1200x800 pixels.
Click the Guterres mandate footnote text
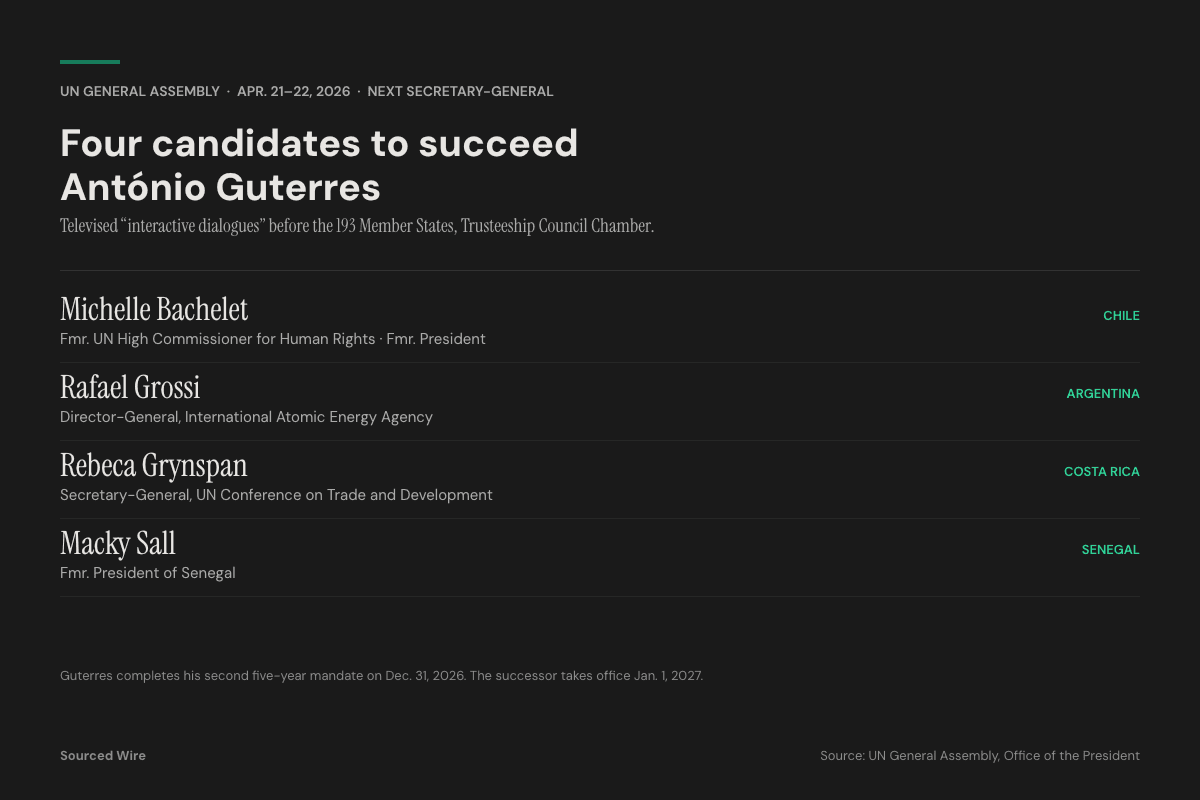coord(381,676)
